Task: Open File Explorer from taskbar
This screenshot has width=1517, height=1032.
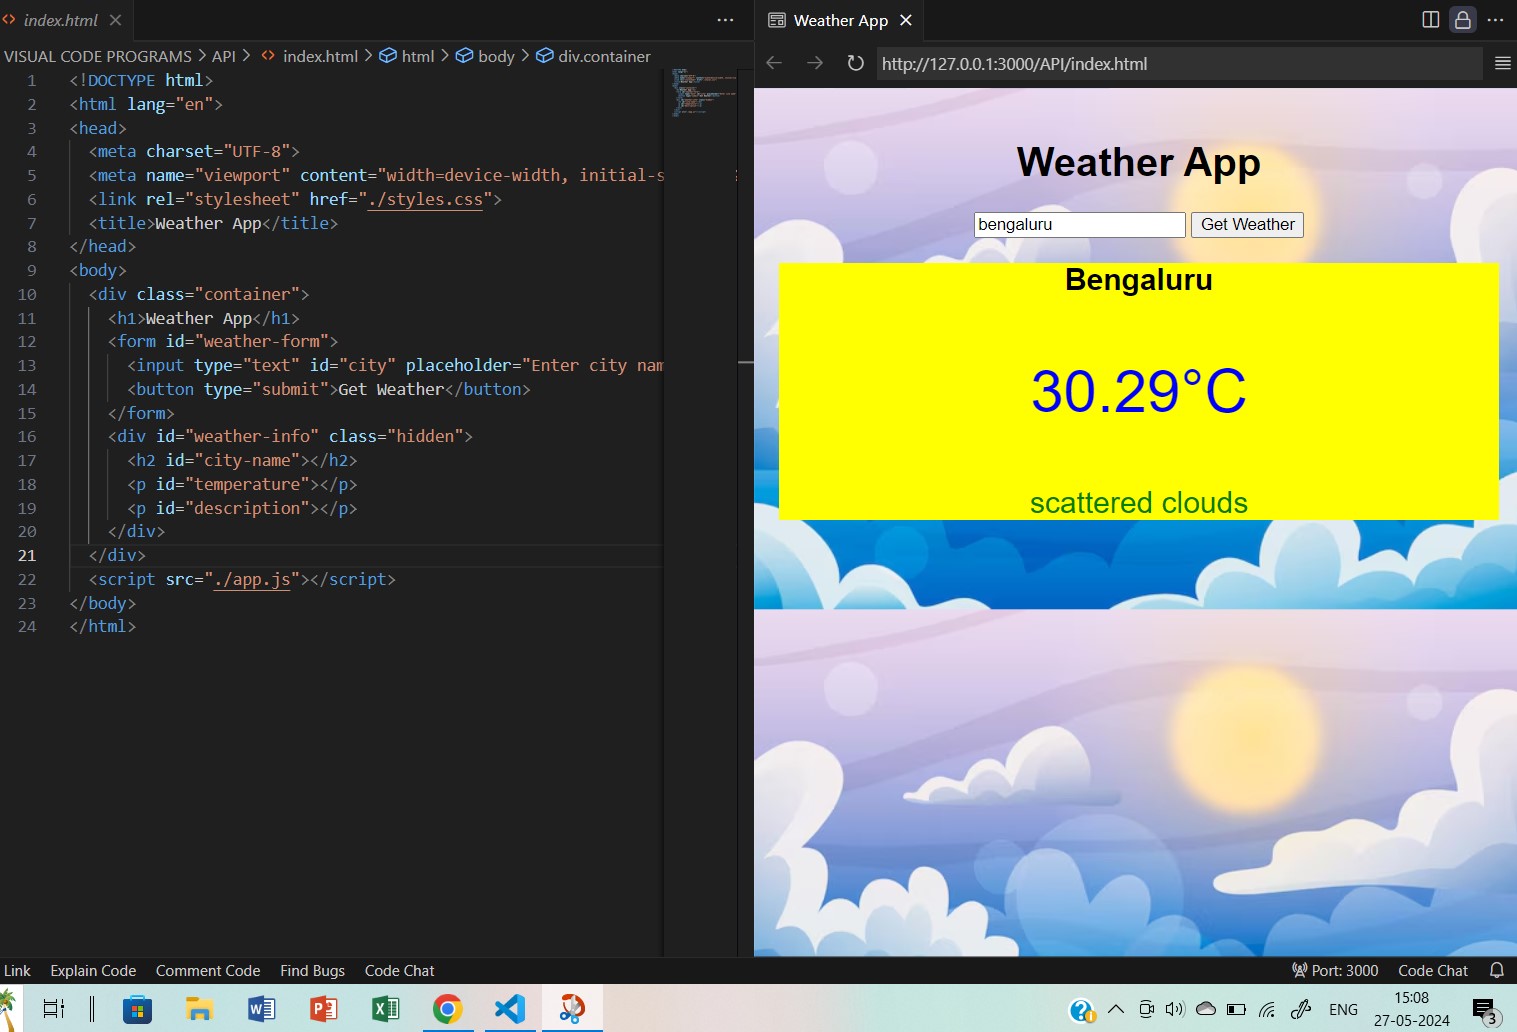Action: (199, 1009)
